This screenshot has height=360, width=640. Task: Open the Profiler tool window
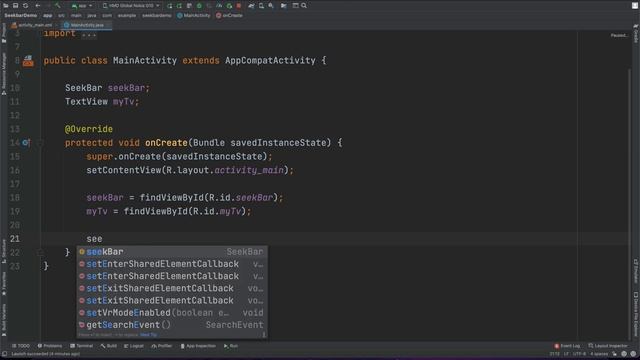[162, 346]
